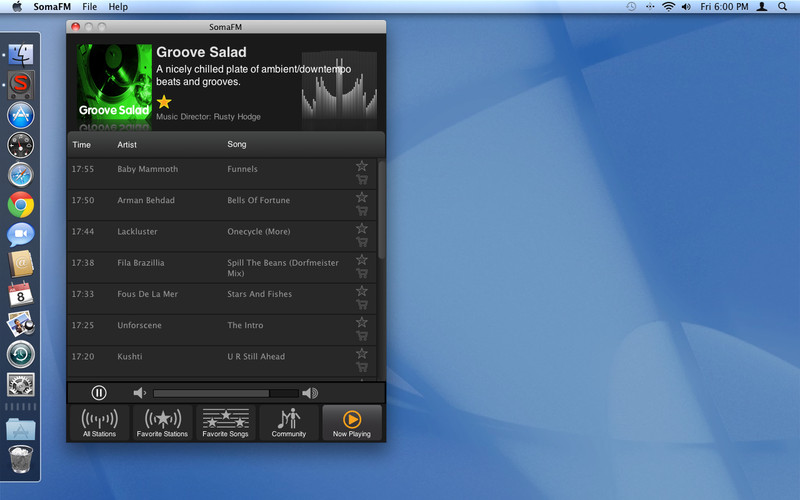Viewport: 800px width, 500px height.
Task: Open the Community tab
Action: click(x=289, y=422)
